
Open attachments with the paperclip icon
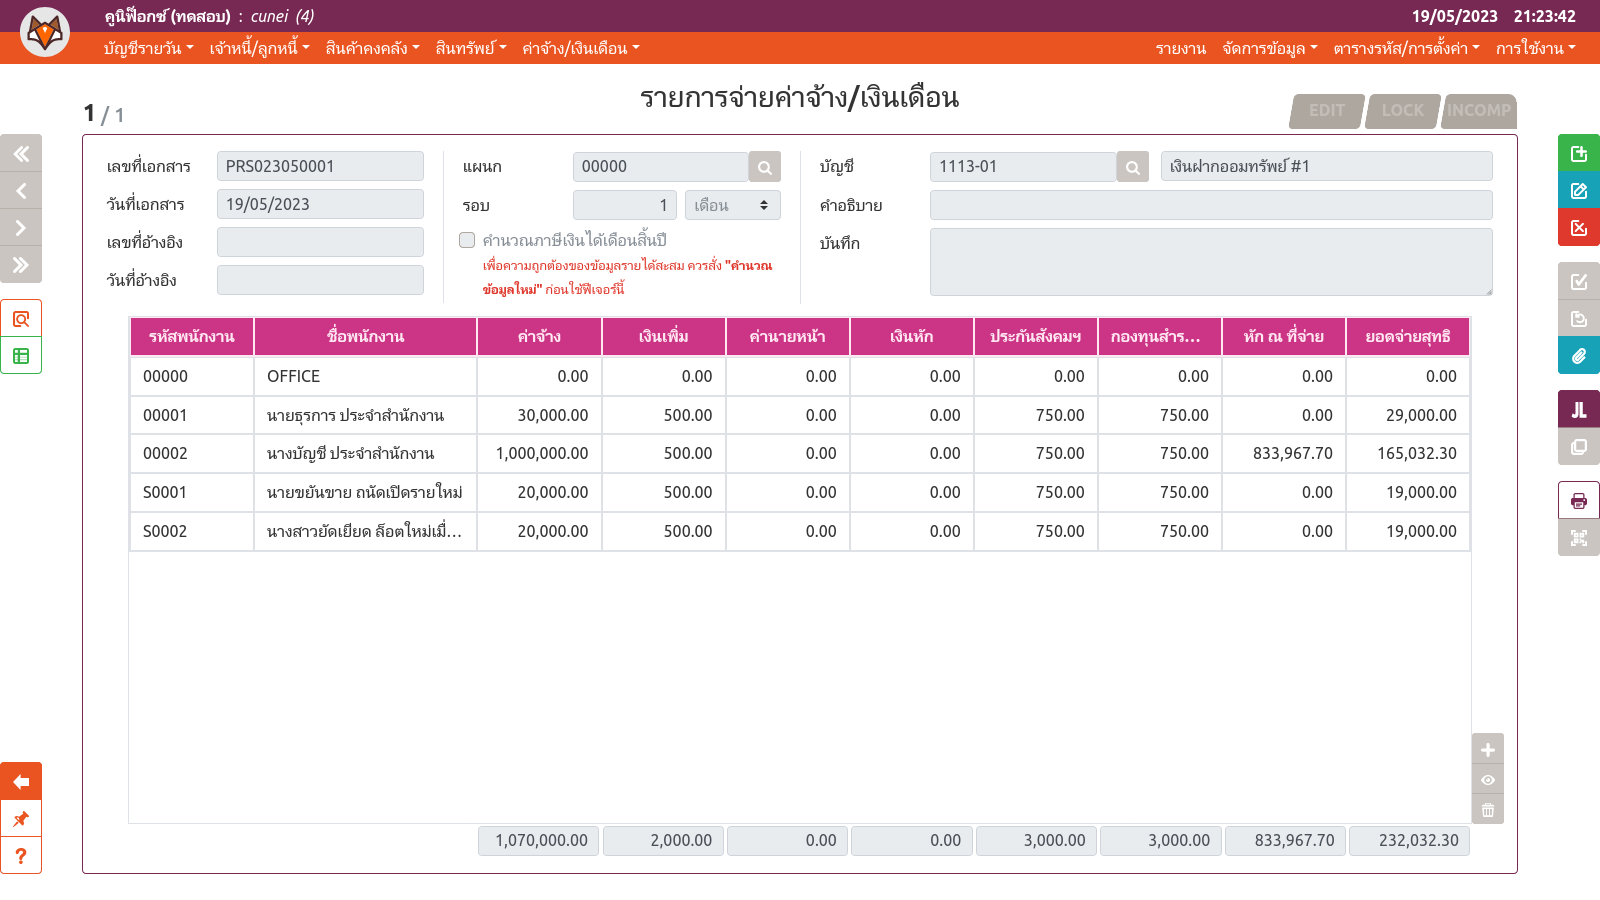(x=1578, y=355)
